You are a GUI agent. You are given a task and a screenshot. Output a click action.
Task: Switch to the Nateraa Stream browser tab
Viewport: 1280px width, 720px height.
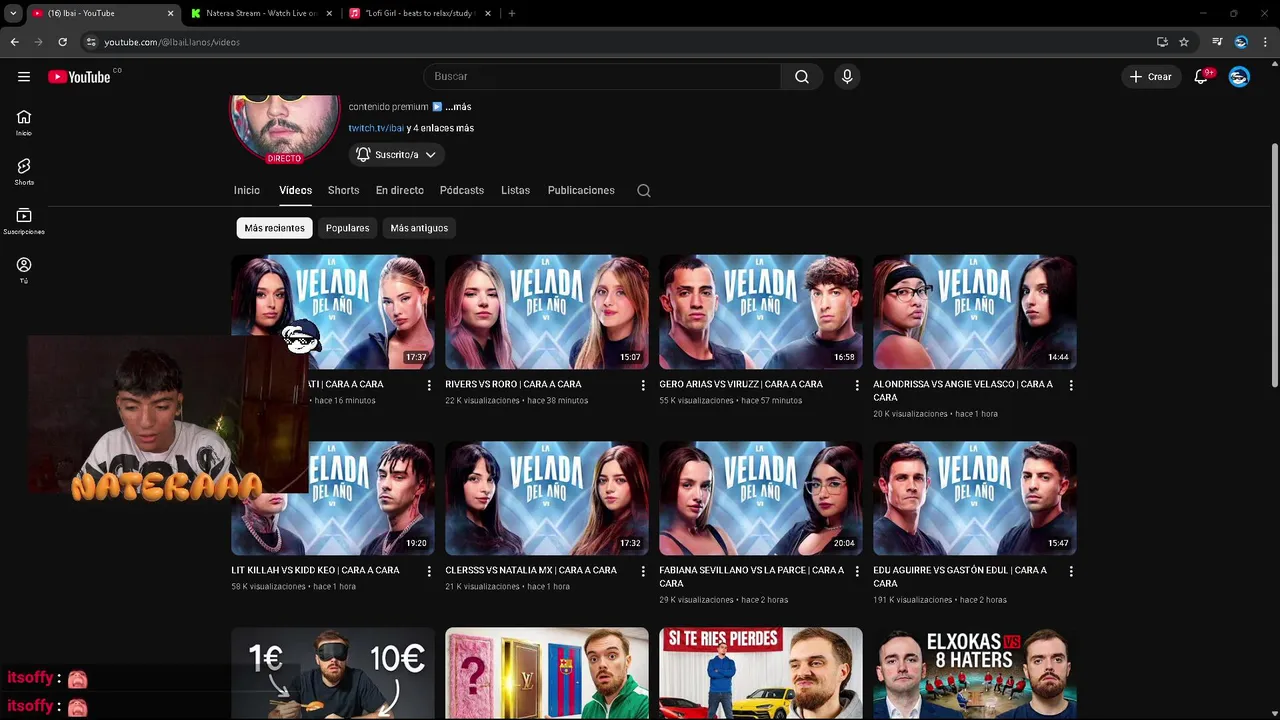(260, 13)
